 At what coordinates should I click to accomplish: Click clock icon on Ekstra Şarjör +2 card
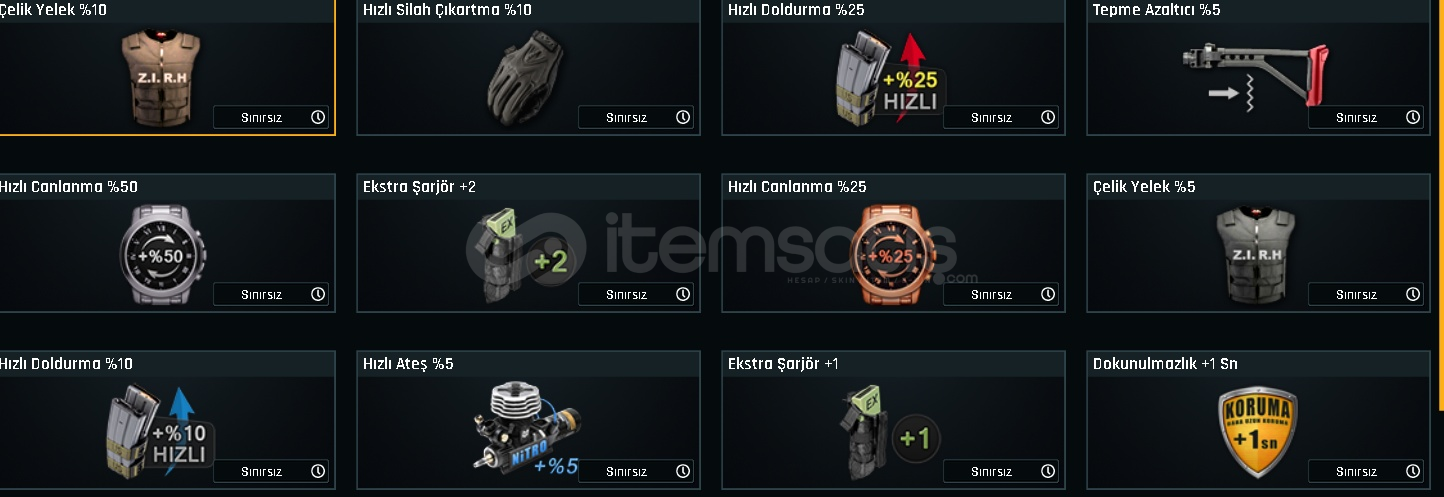[683, 294]
